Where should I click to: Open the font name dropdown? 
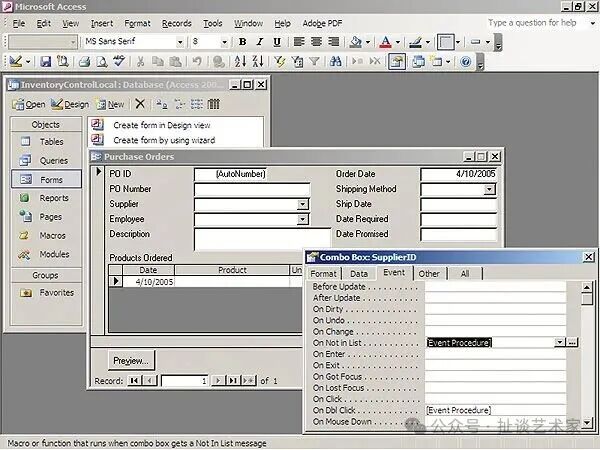pos(180,42)
